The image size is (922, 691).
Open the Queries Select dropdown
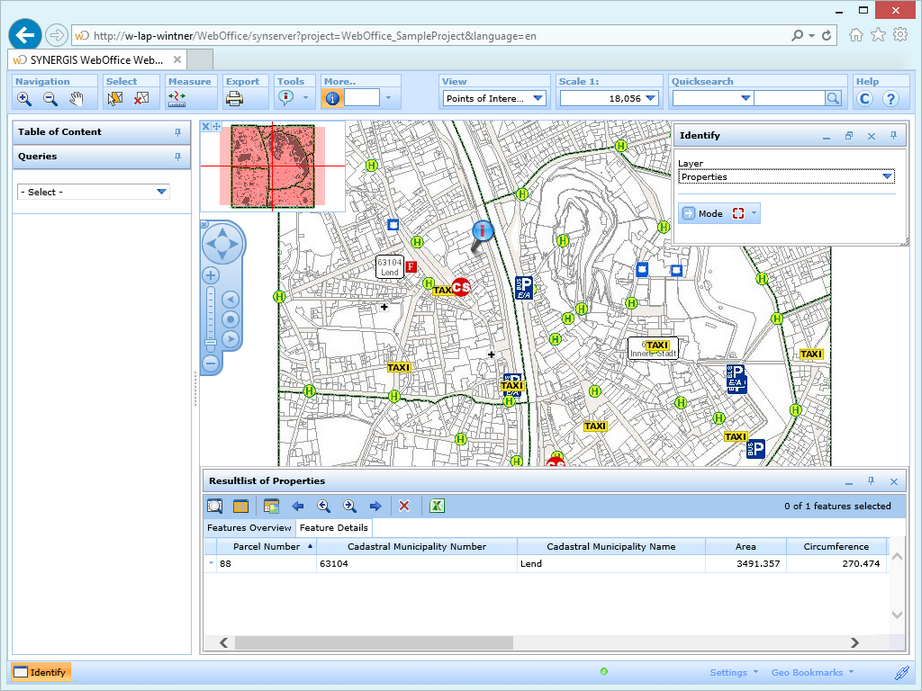point(93,192)
